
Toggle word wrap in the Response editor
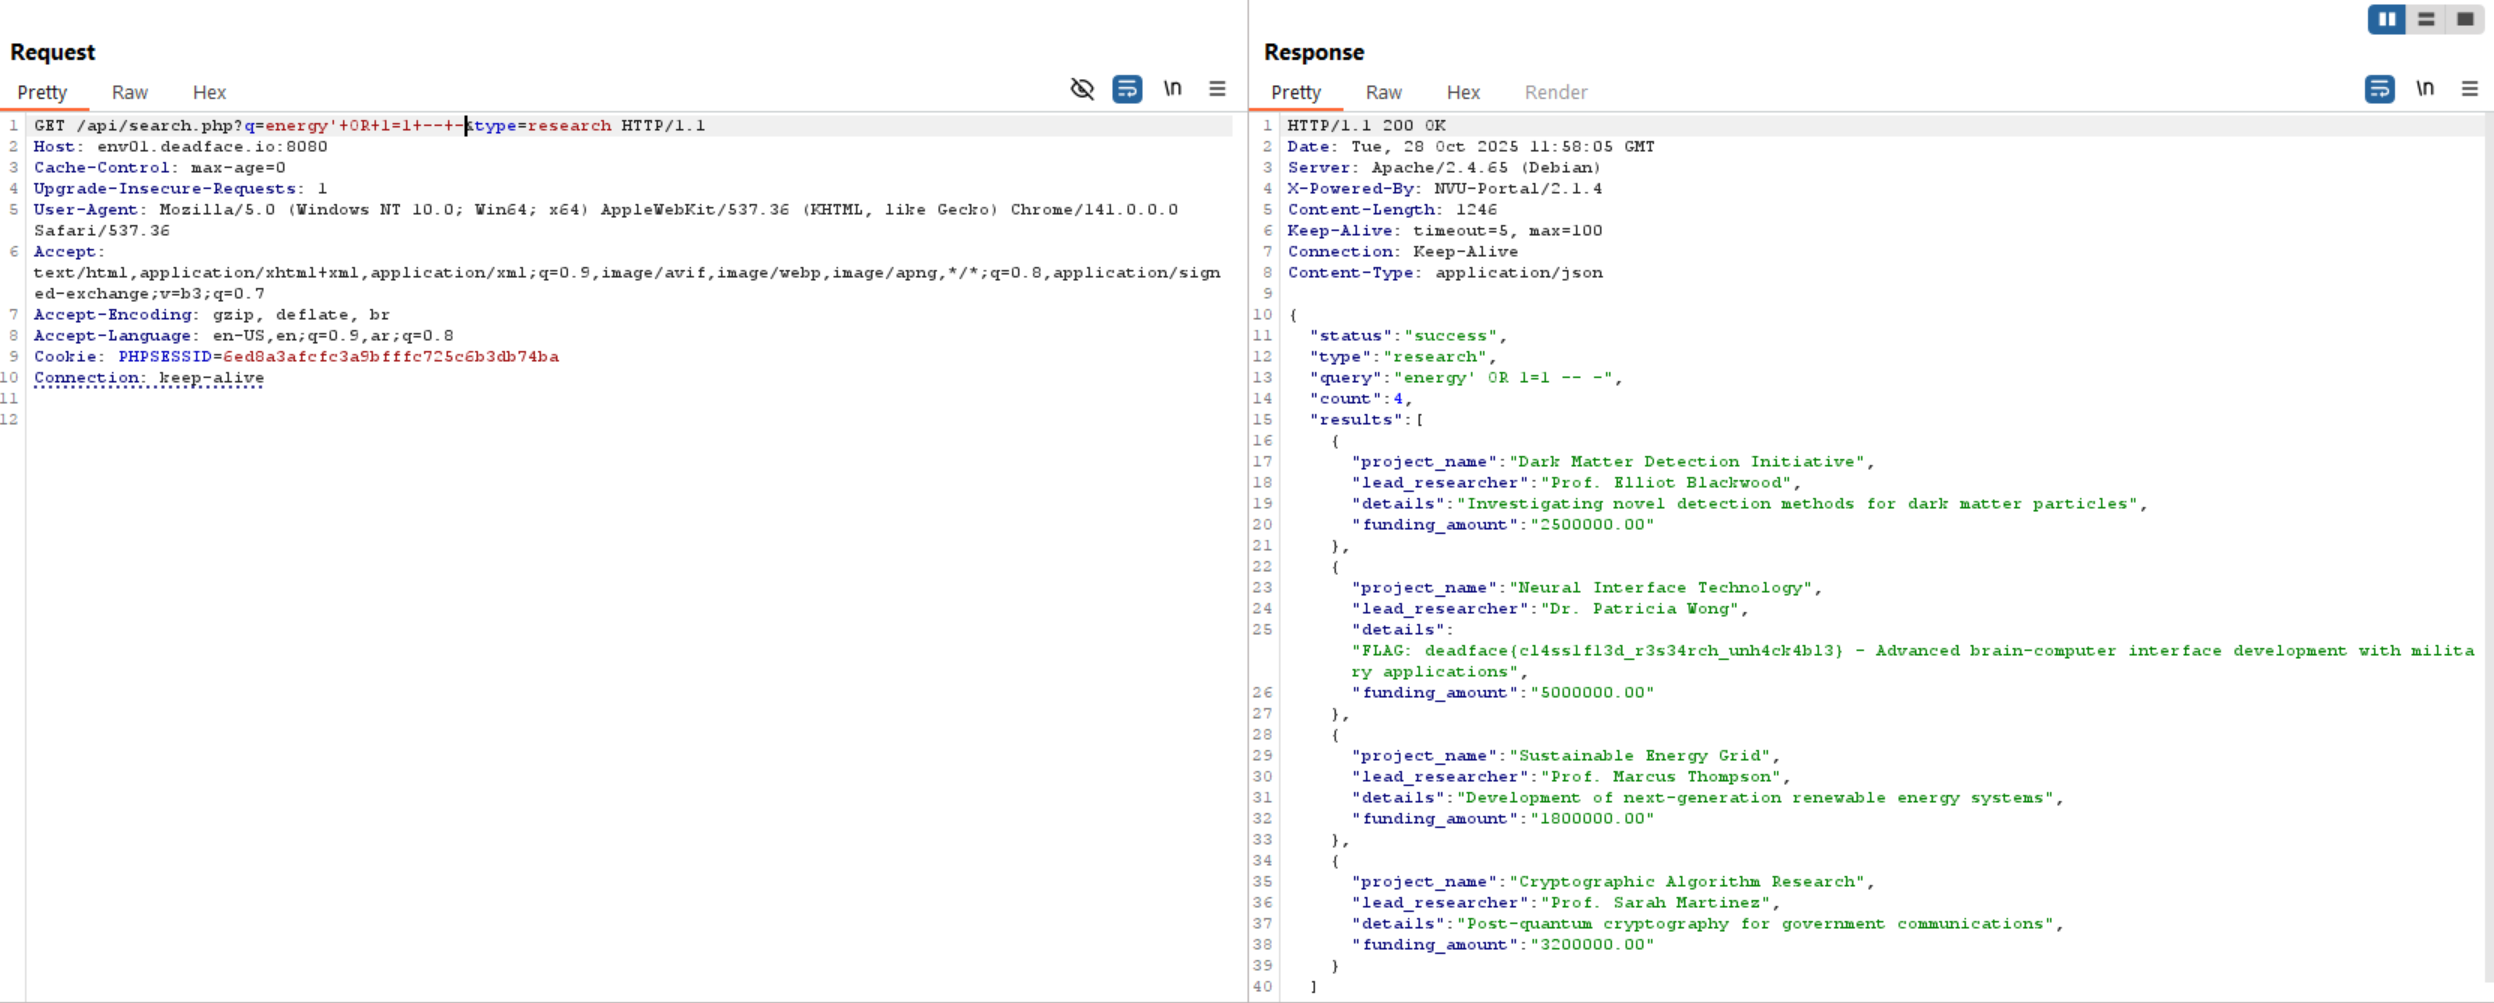click(2379, 89)
